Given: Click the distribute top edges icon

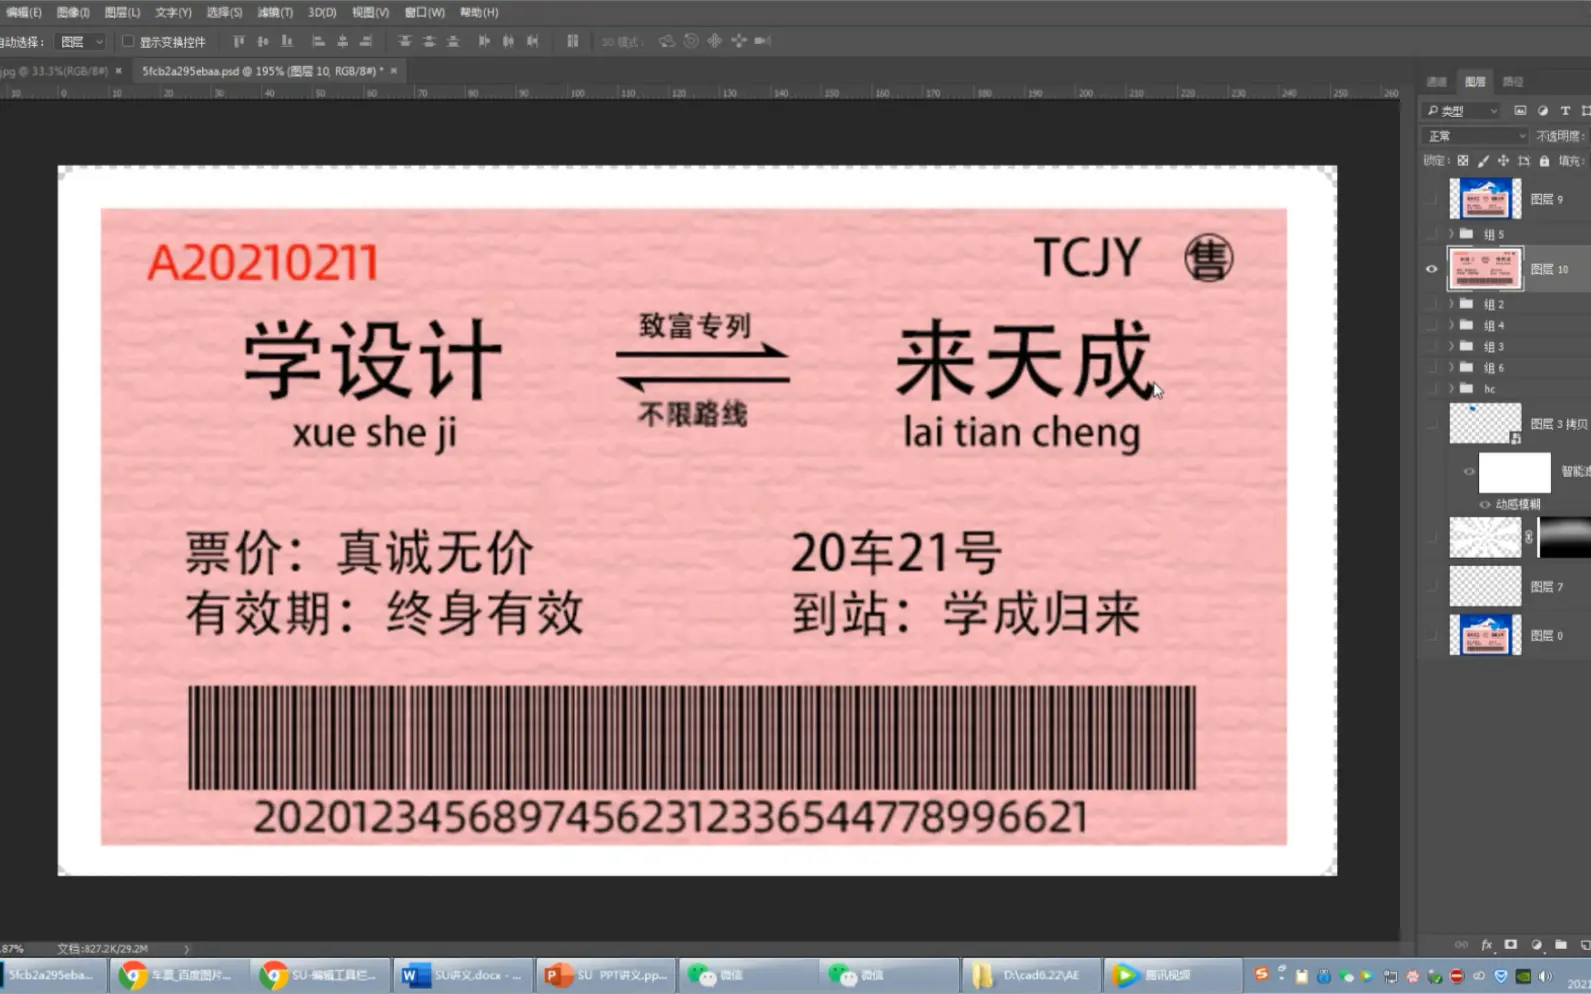Looking at the screenshot, I should 405,41.
